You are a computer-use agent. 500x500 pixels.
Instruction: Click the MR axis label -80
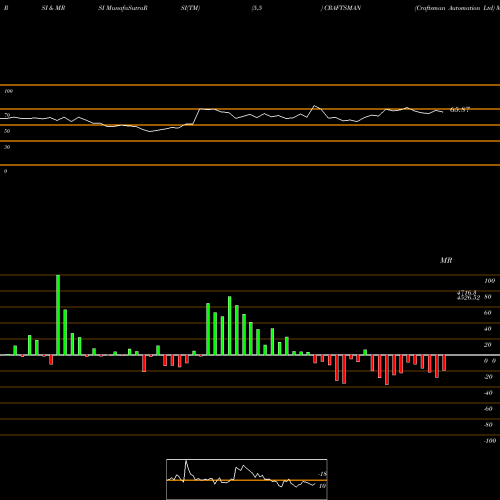click(488, 425)
